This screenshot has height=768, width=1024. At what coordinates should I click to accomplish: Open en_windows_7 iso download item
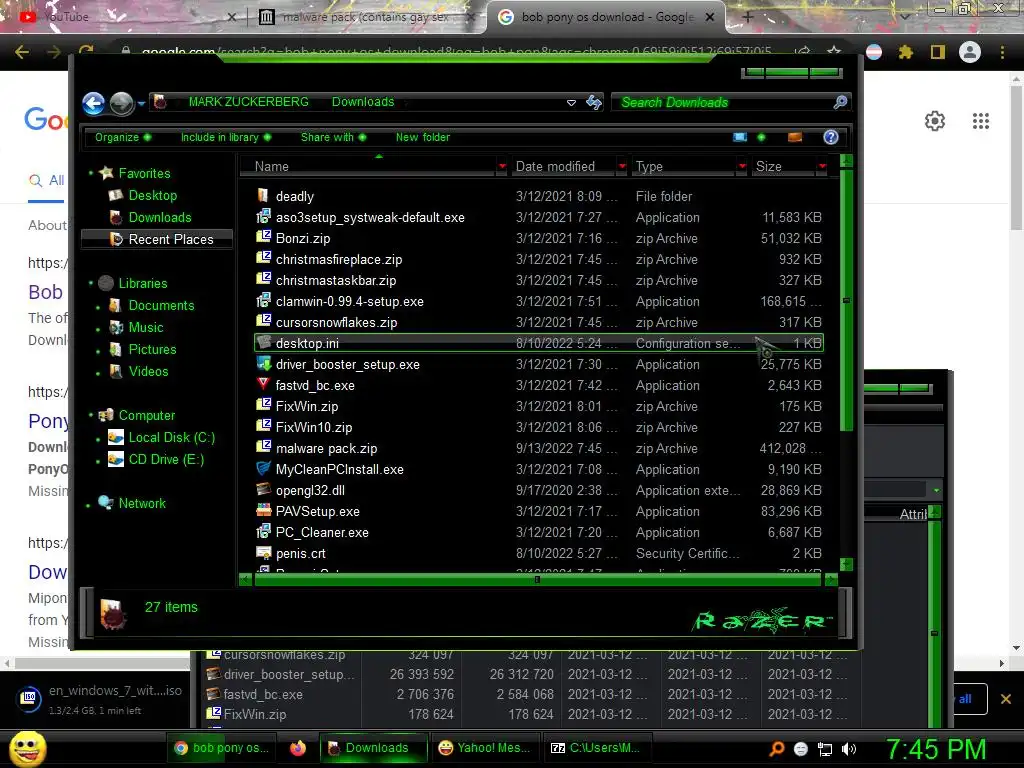pos(98,699)
